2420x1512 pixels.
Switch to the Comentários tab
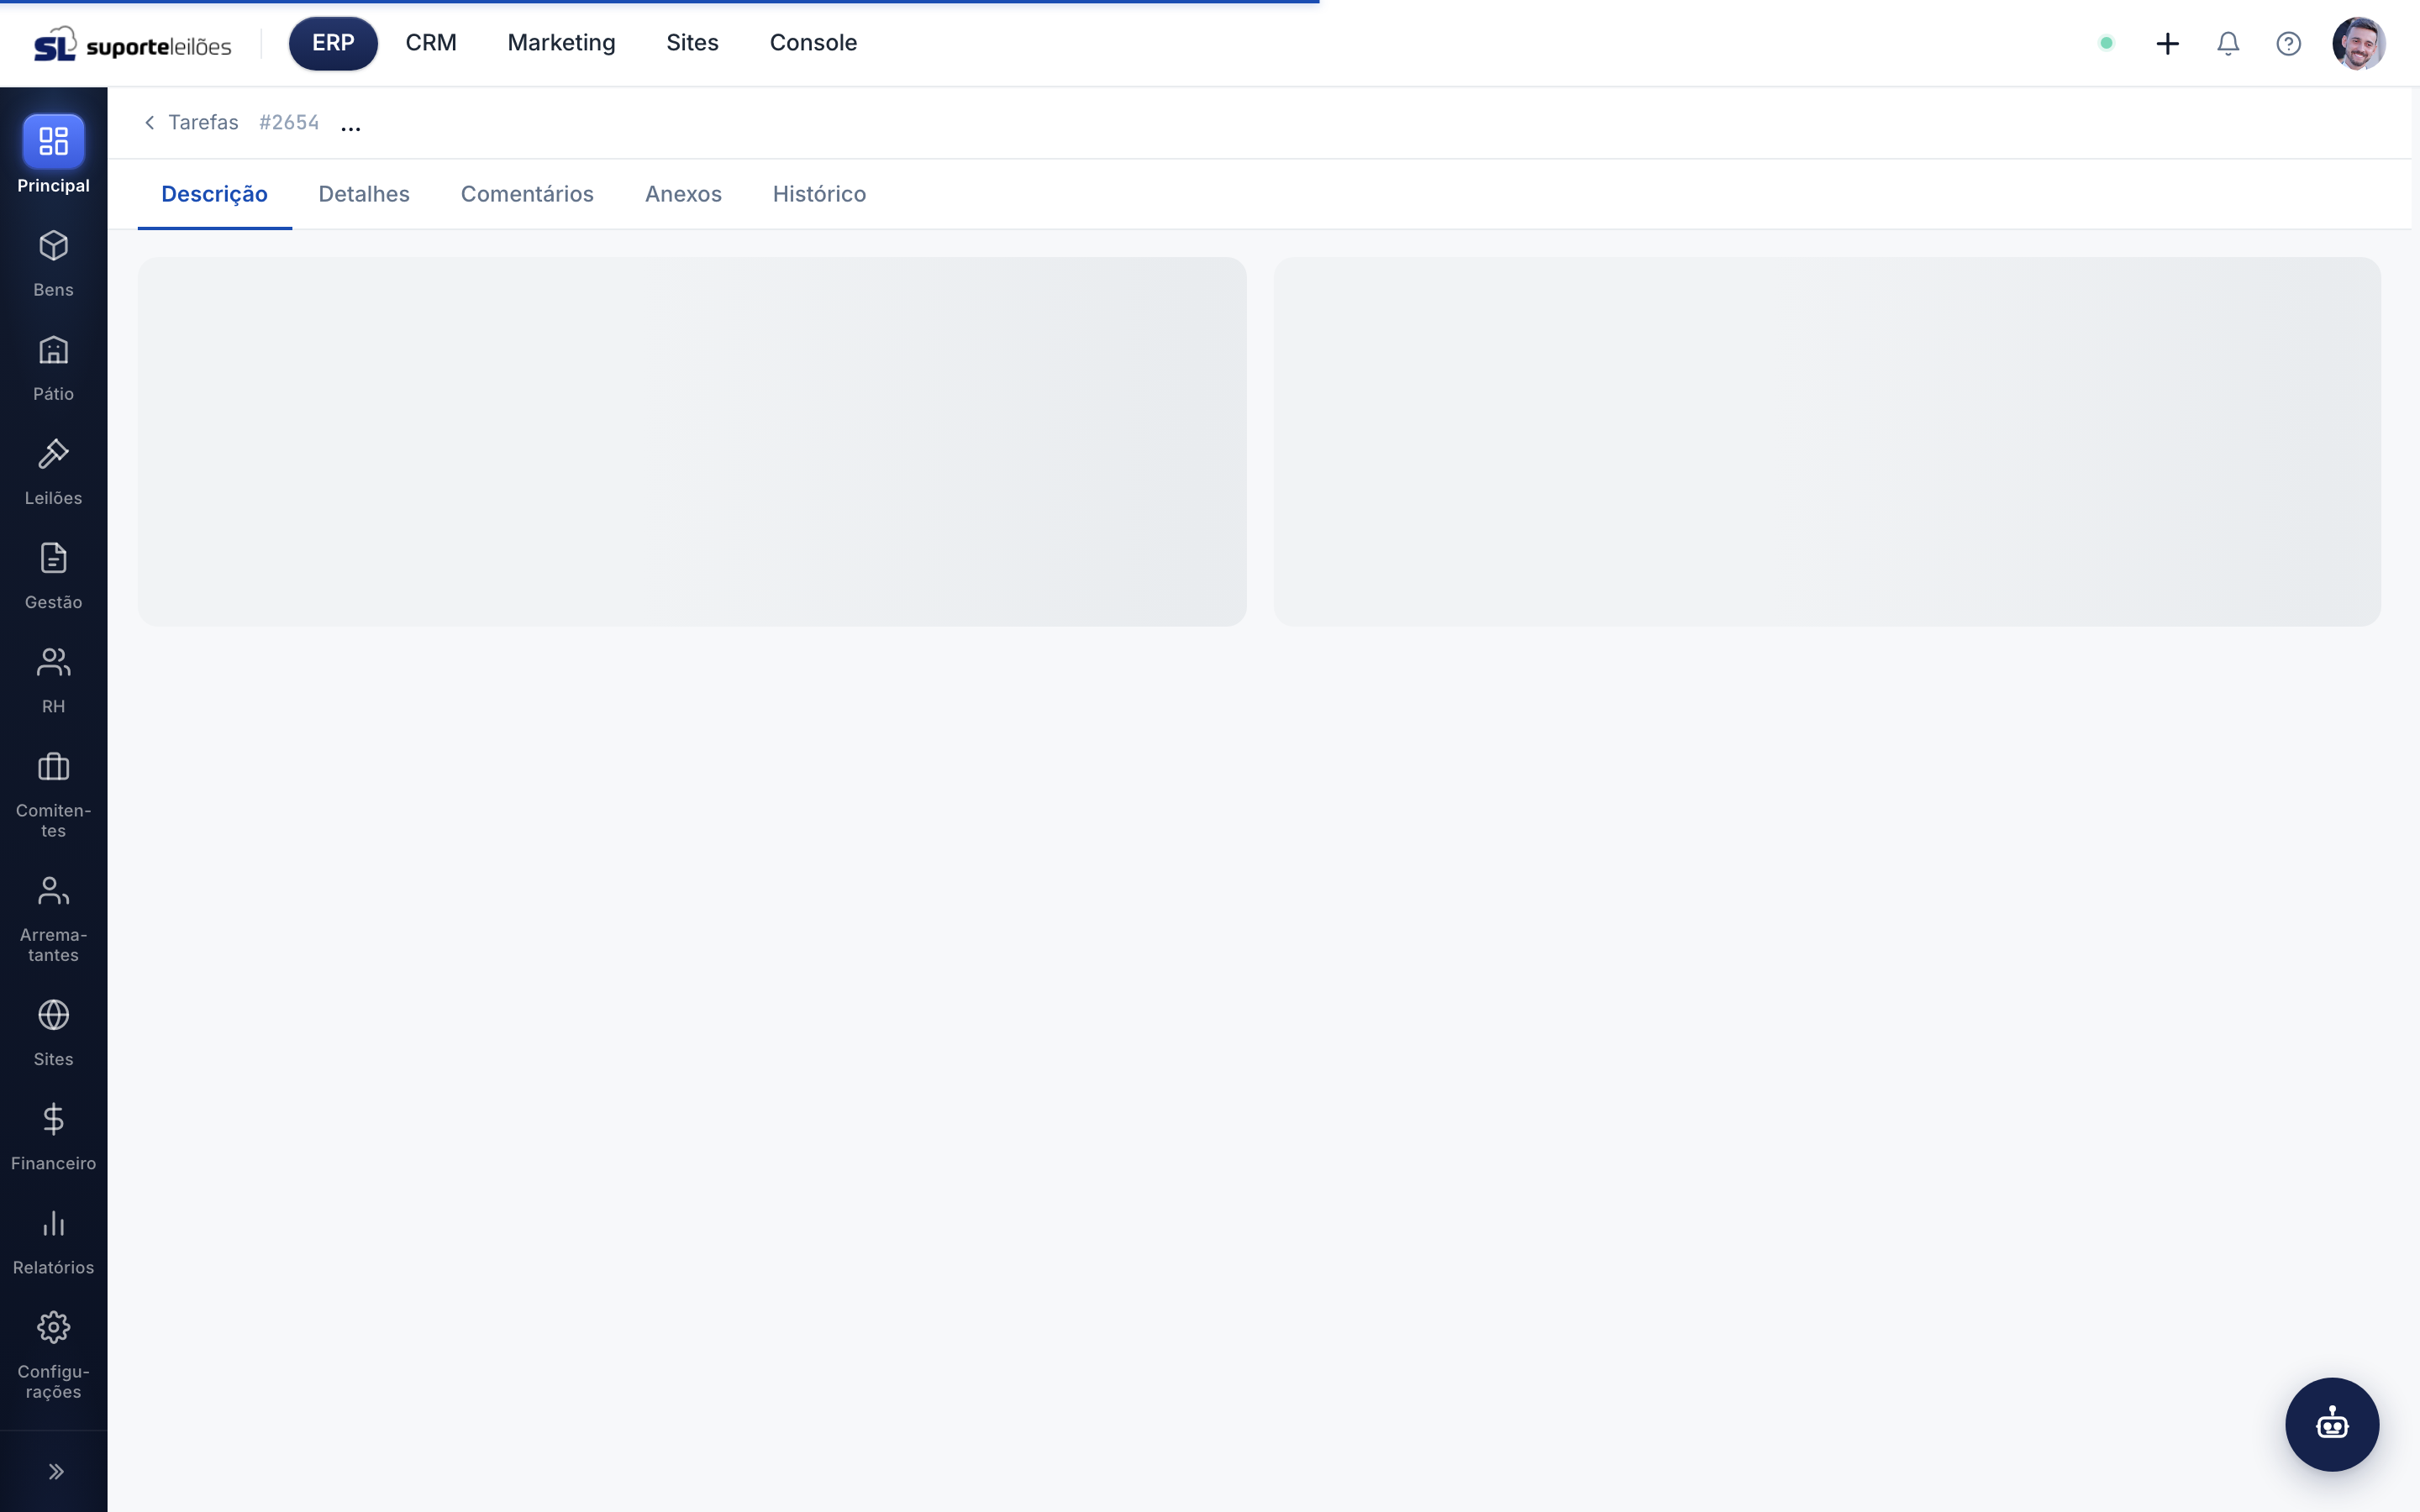527,194
